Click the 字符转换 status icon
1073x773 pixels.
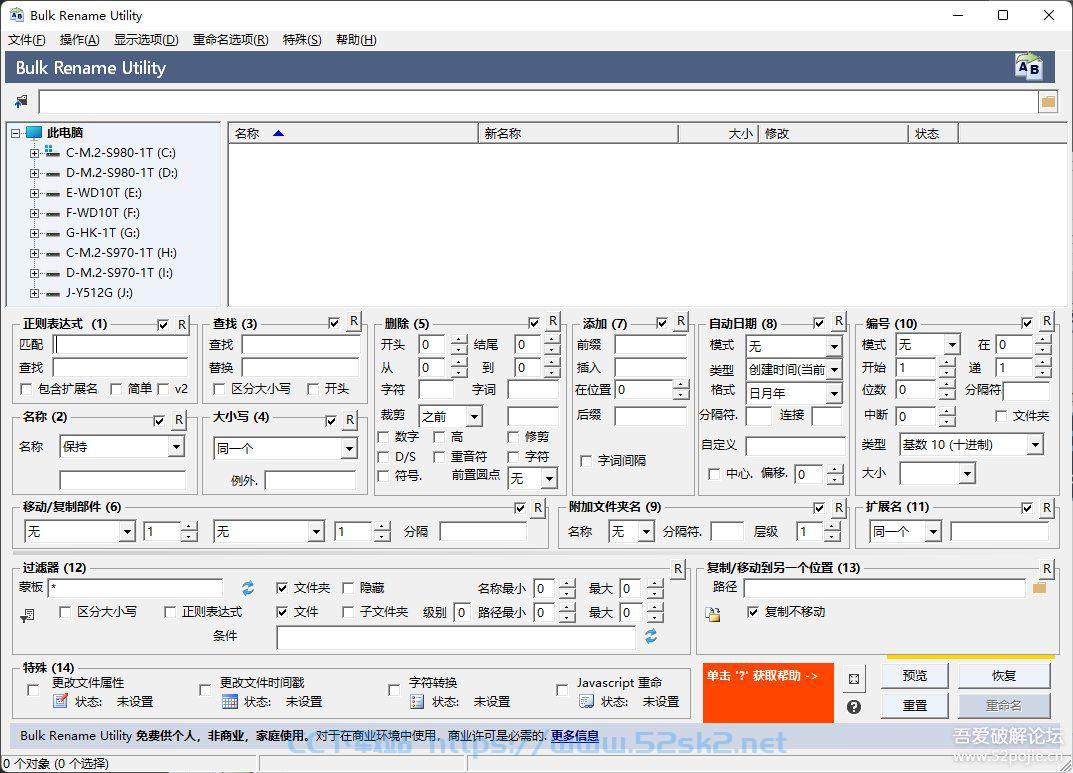(417, 701)
